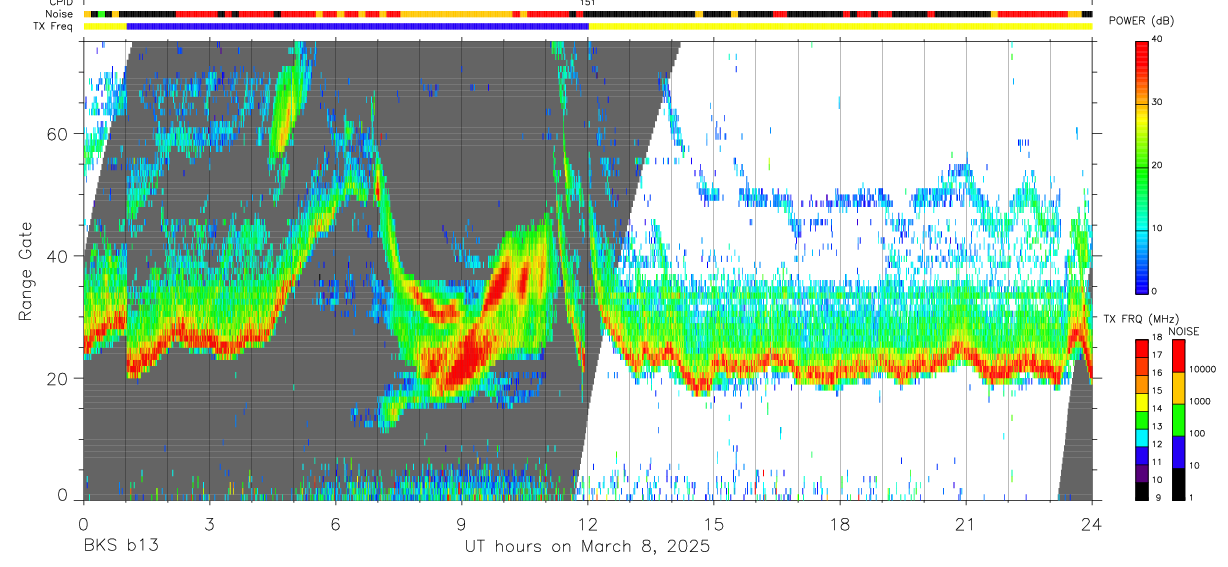Pick the green 13–14 MHz TX FRQ block
This screenshot has height=567, width=1228.
(x=1141, y=419)
